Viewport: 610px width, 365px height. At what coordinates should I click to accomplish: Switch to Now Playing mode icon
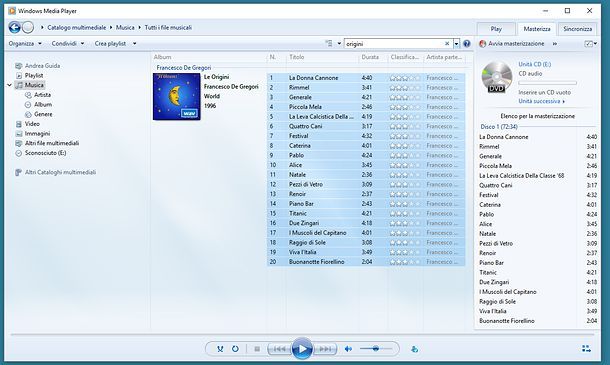pyautogui.click(x=586, y=349)
